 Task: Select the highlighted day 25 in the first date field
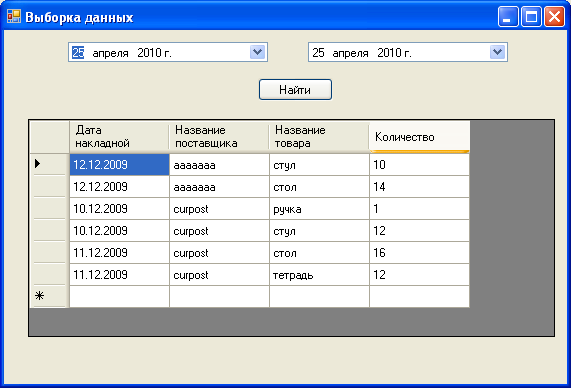pyautogui.click(x=78, y=52)
